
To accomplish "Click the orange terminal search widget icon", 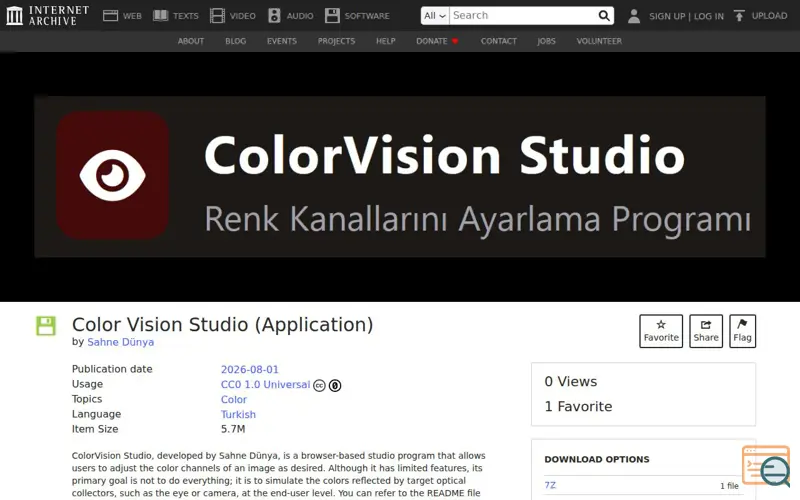I will (766, 466).
